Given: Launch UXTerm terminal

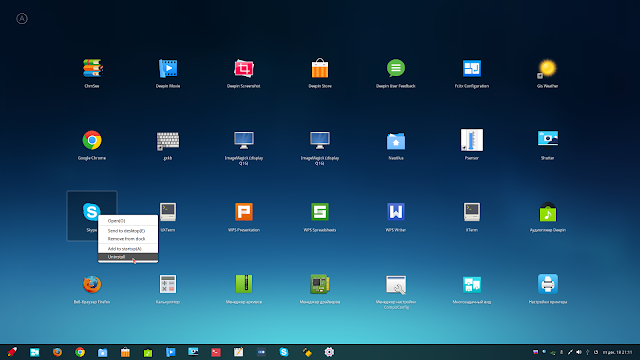Looking at the screenshot, I should (x=168, y=212).
